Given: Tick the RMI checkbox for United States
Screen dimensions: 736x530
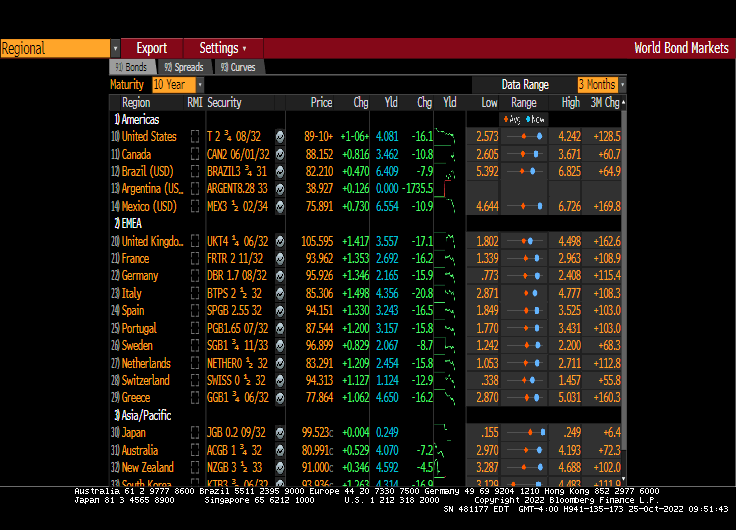Looking at the screenshot, I should pyautogui.click(x=195, y=137).
